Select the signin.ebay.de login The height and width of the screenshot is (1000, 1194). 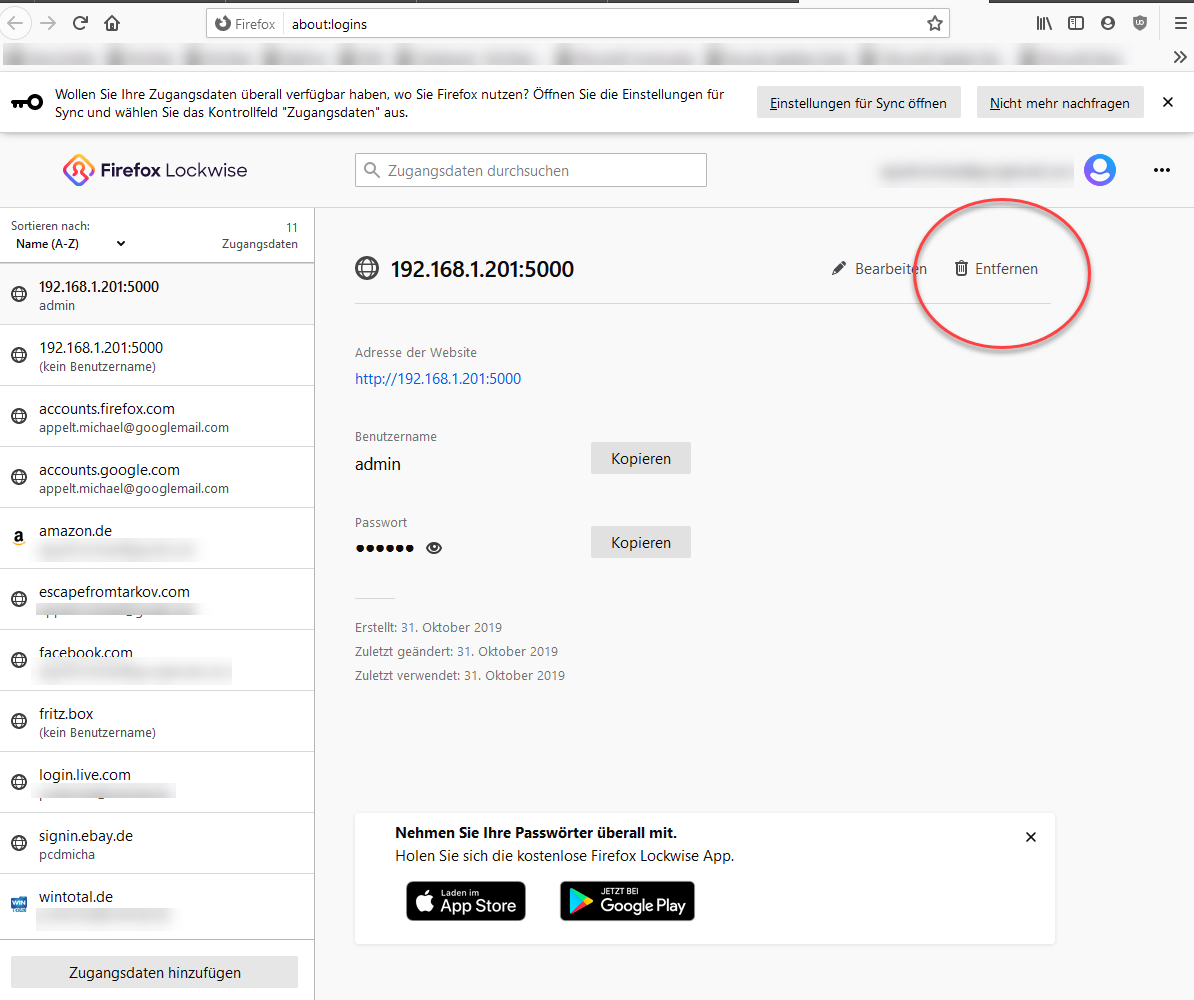pos(157,843)
